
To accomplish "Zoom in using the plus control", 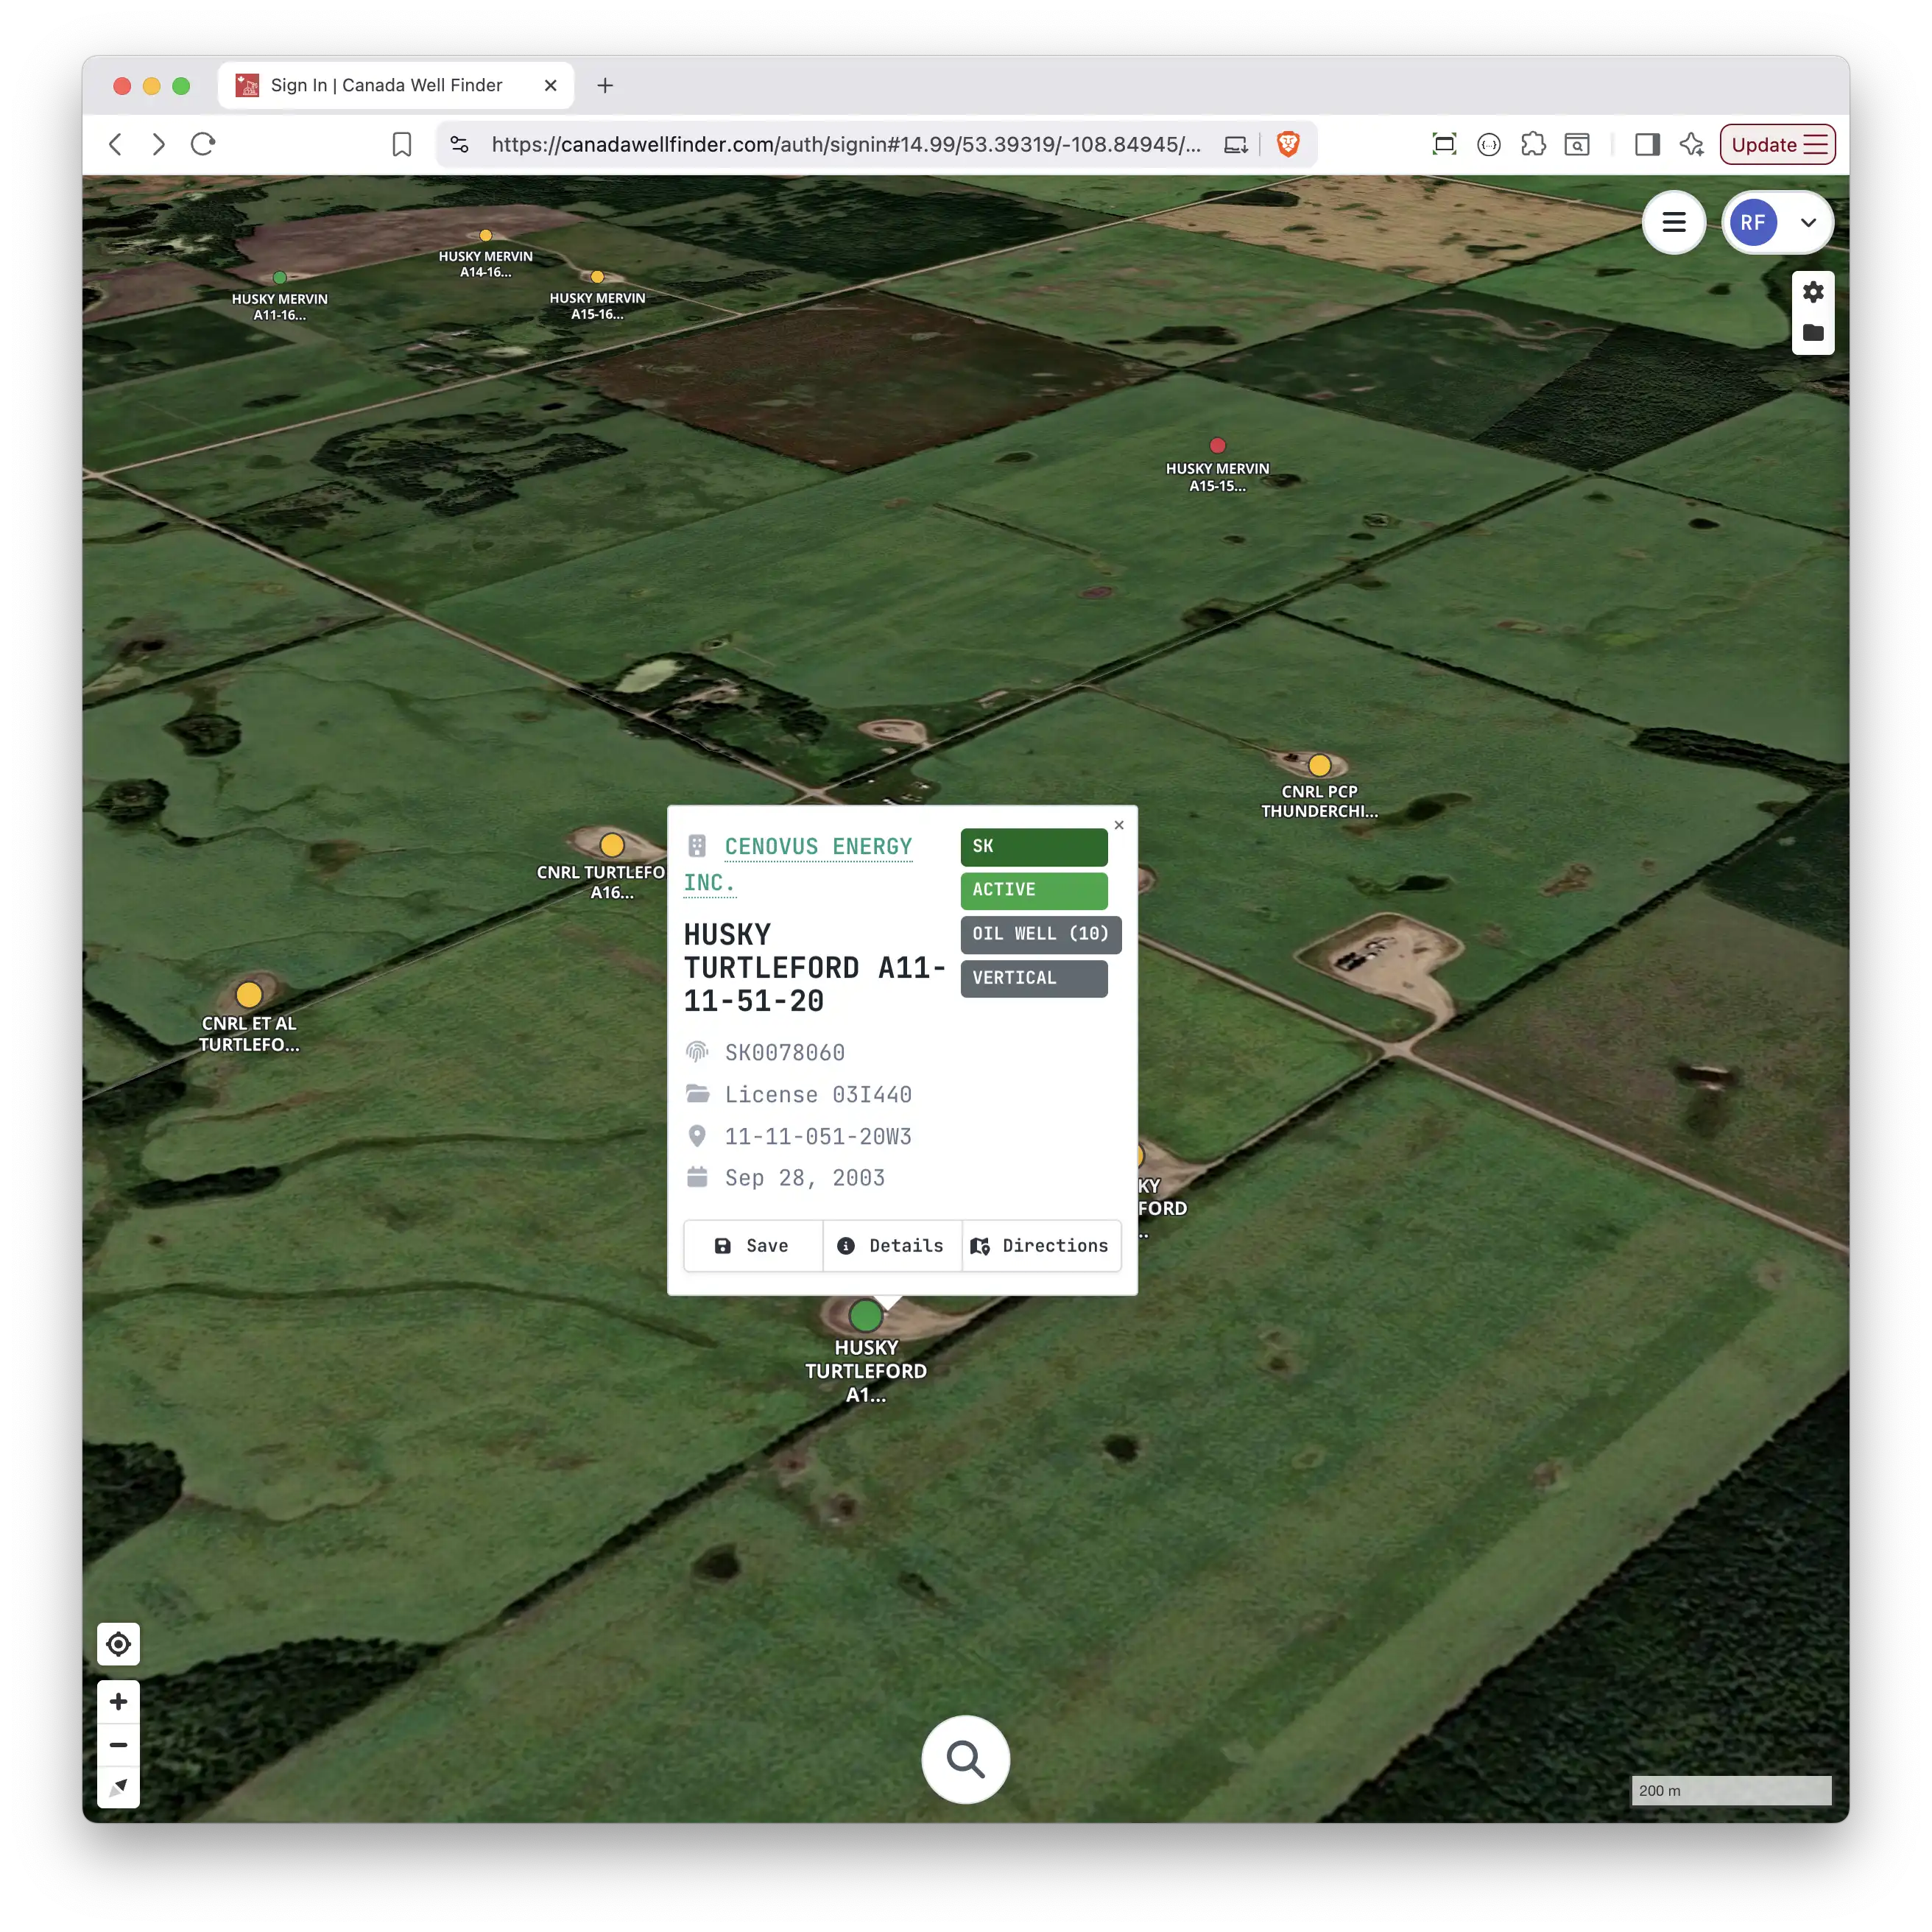I will (118, 1701).
